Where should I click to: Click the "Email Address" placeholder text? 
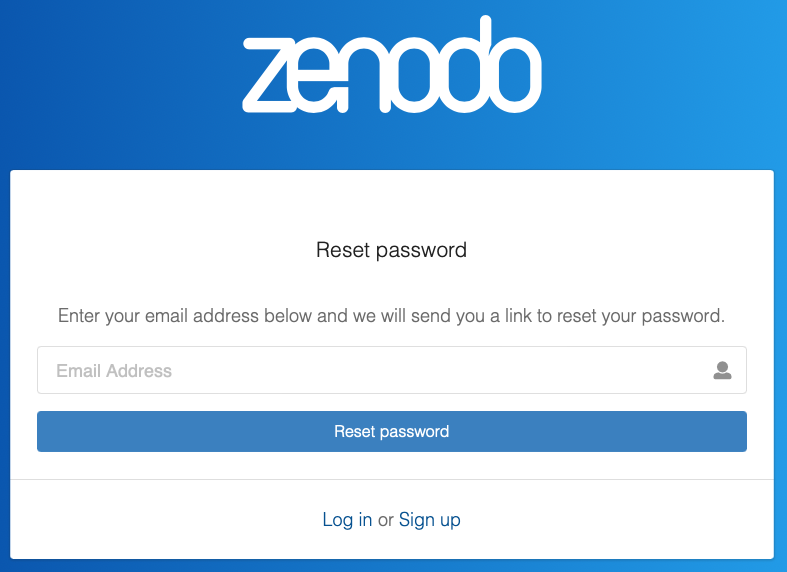click(114, 371)
